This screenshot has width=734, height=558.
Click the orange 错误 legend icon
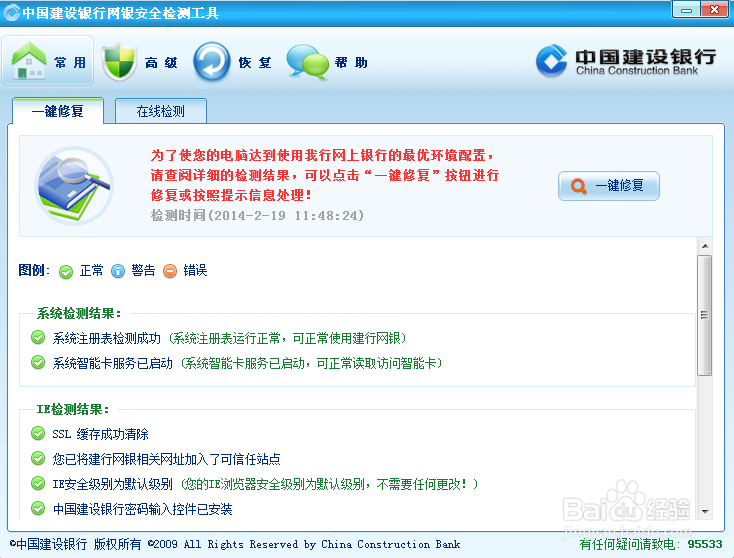[x=170, y=271]
